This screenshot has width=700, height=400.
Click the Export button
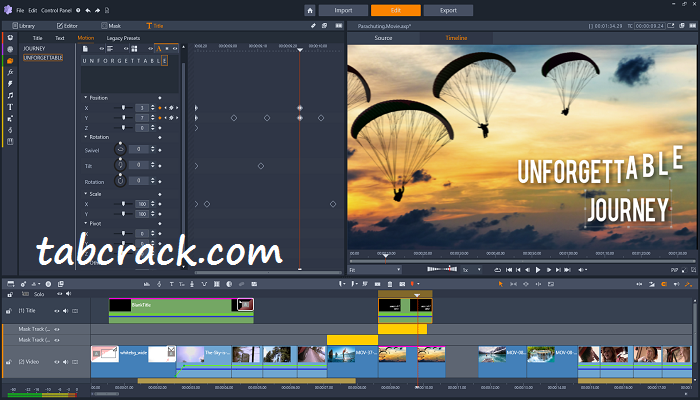click(448, 10)
